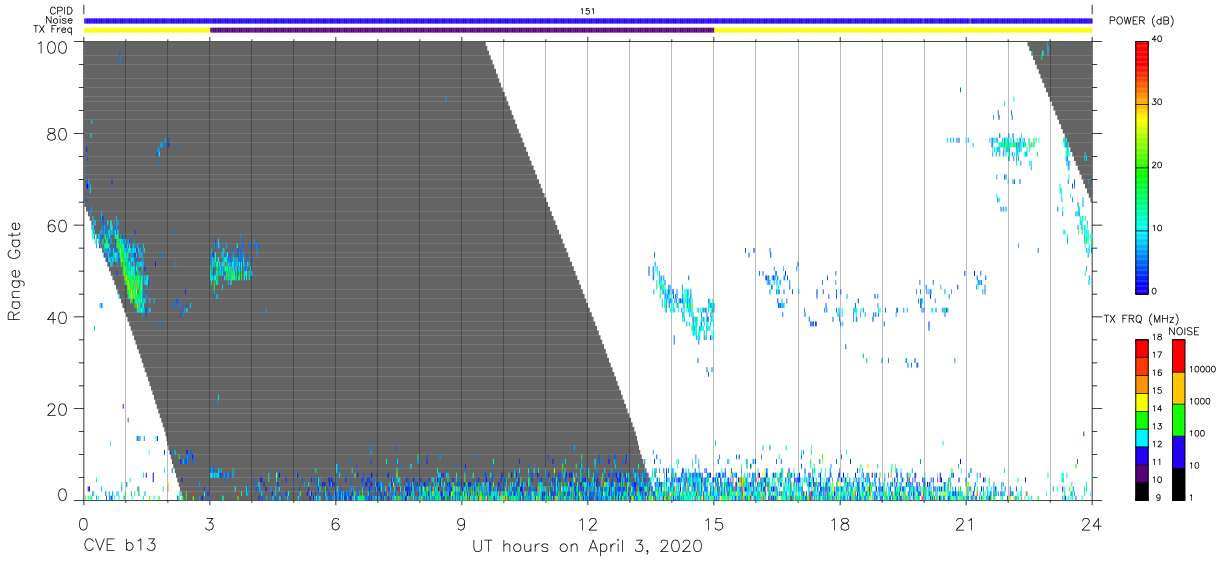Click 'UT hours on April 3, 2020' title
The width and height of the screenshot is (1228, 567).
pos(587,547)
